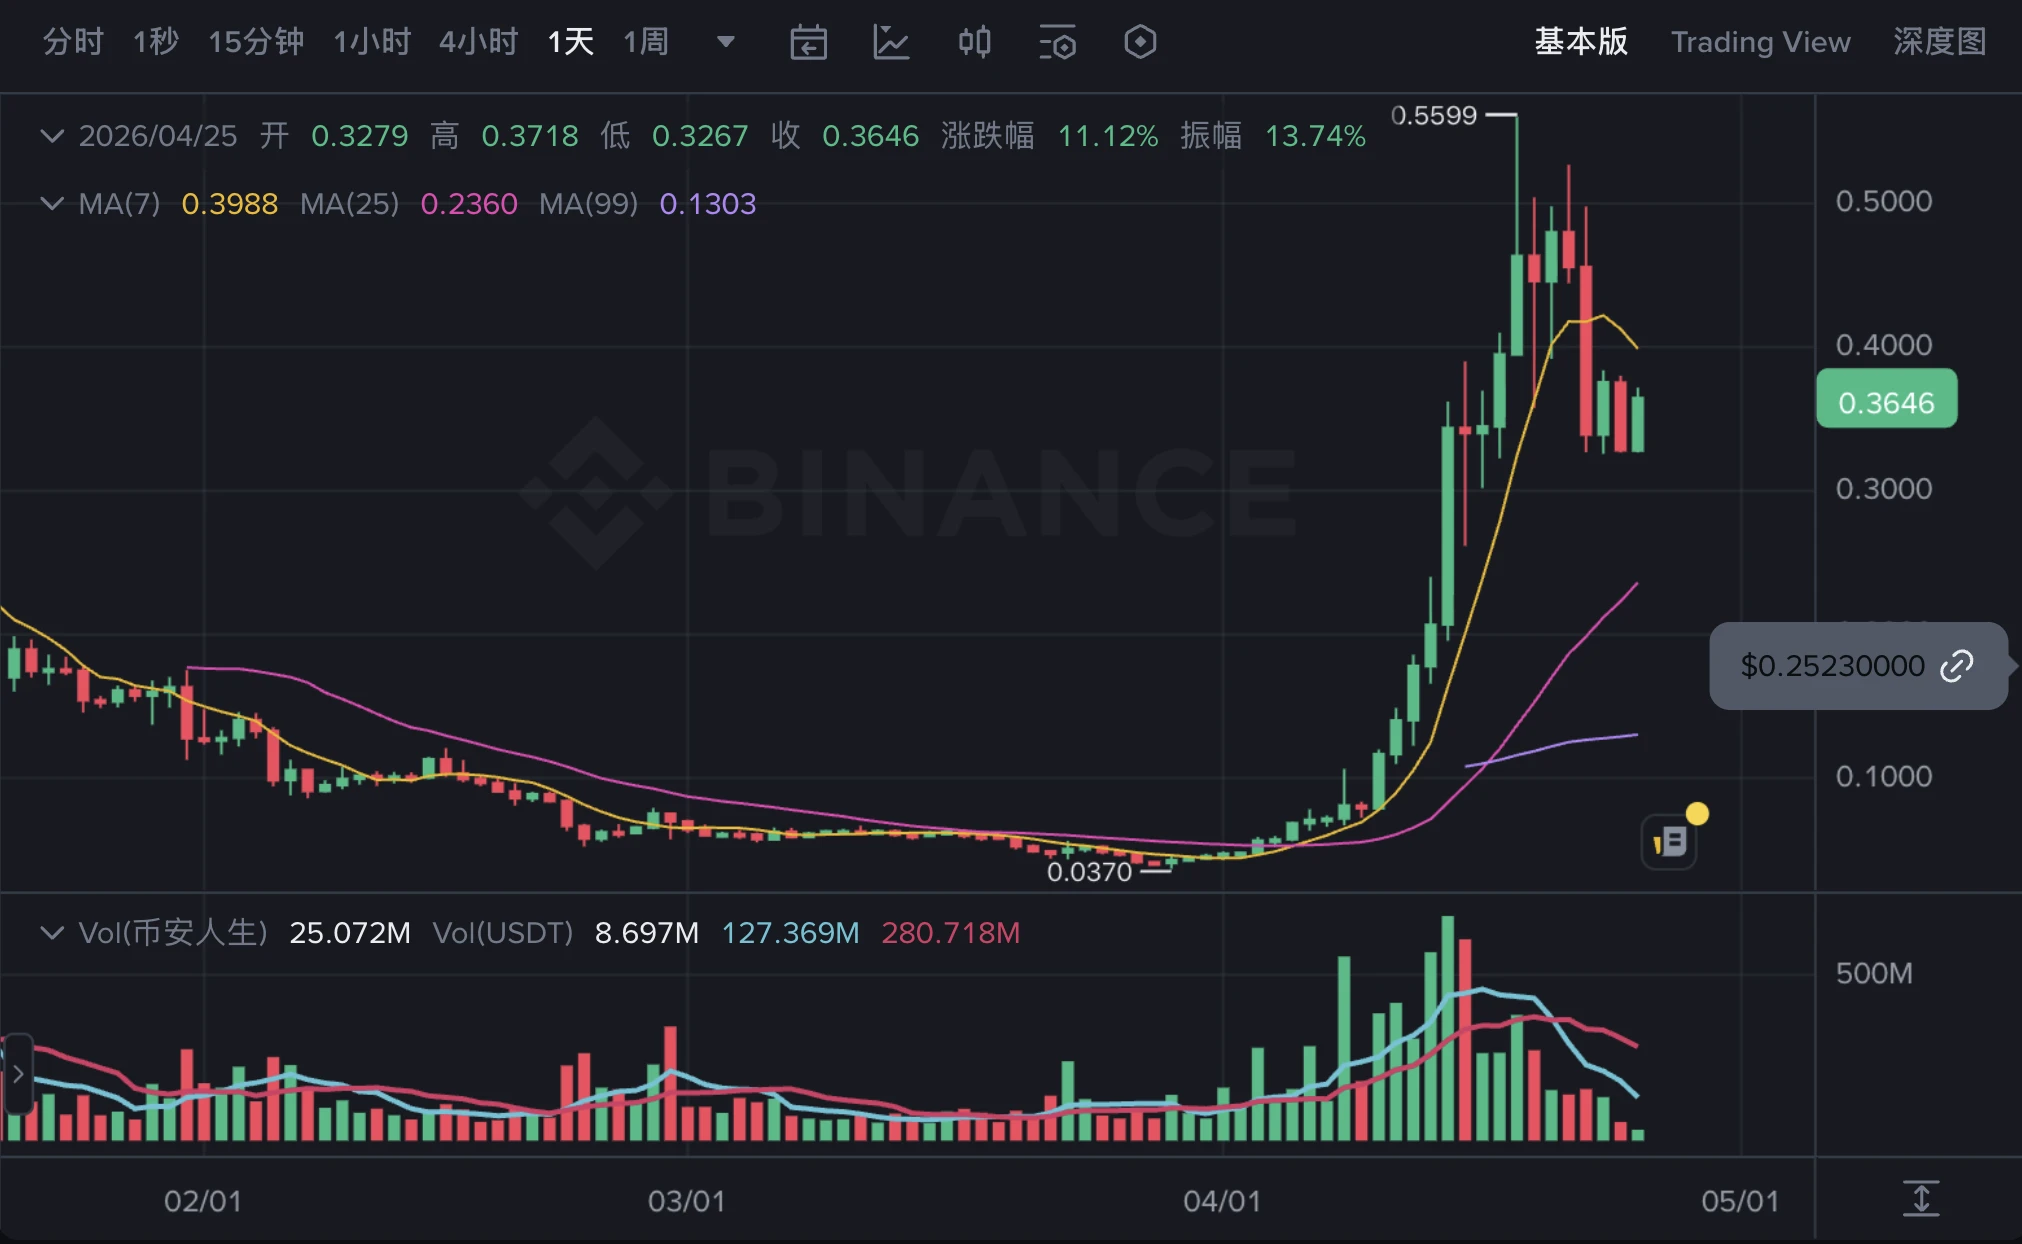The width and height of the screenshot is (2022, 1244).
Task: Switch timeframe to 1小时
Action: click(x=371, y=42)
